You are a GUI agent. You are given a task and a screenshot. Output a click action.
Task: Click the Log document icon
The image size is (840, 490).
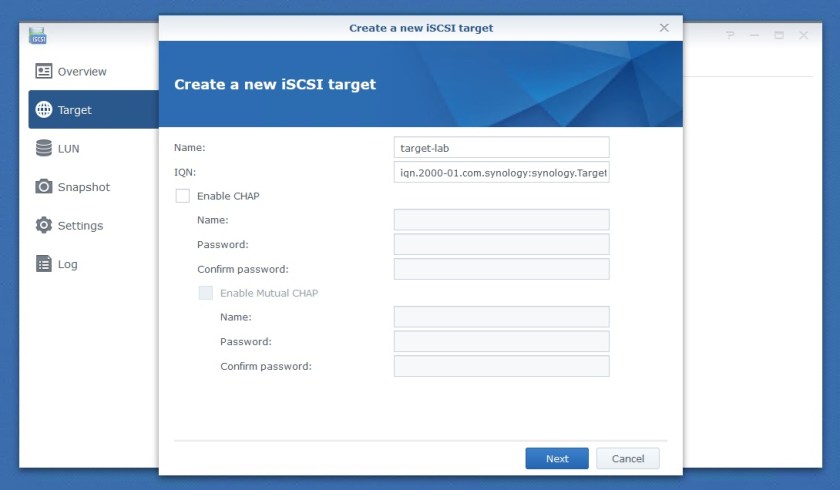tap(43, 264)
